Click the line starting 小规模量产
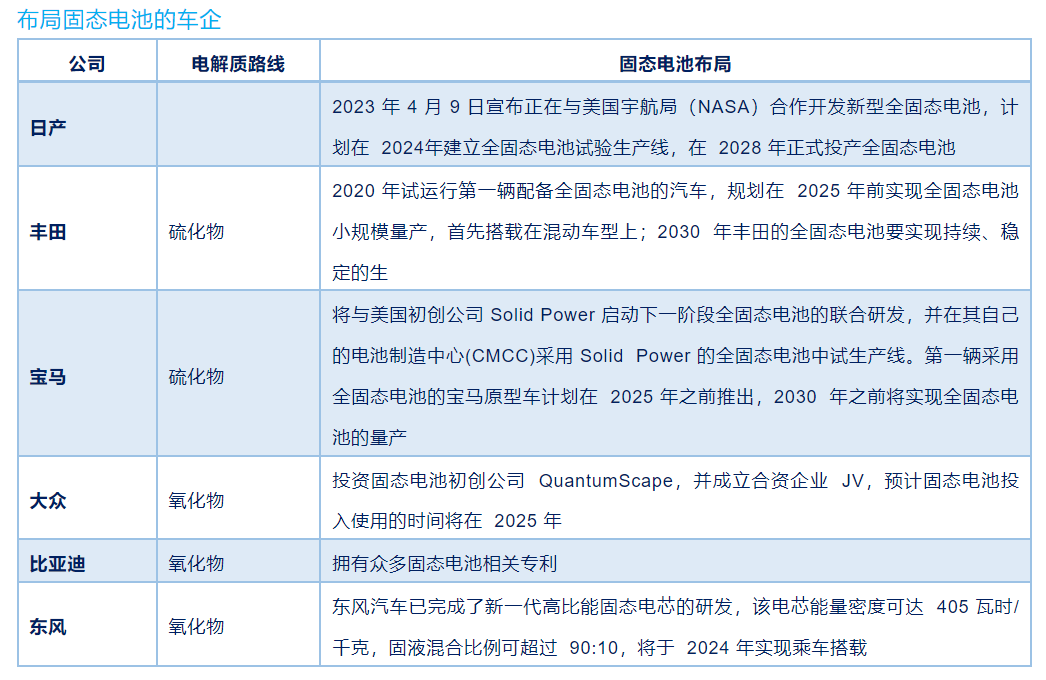Viewport: 1046px width, 680px height. (675, 232)
